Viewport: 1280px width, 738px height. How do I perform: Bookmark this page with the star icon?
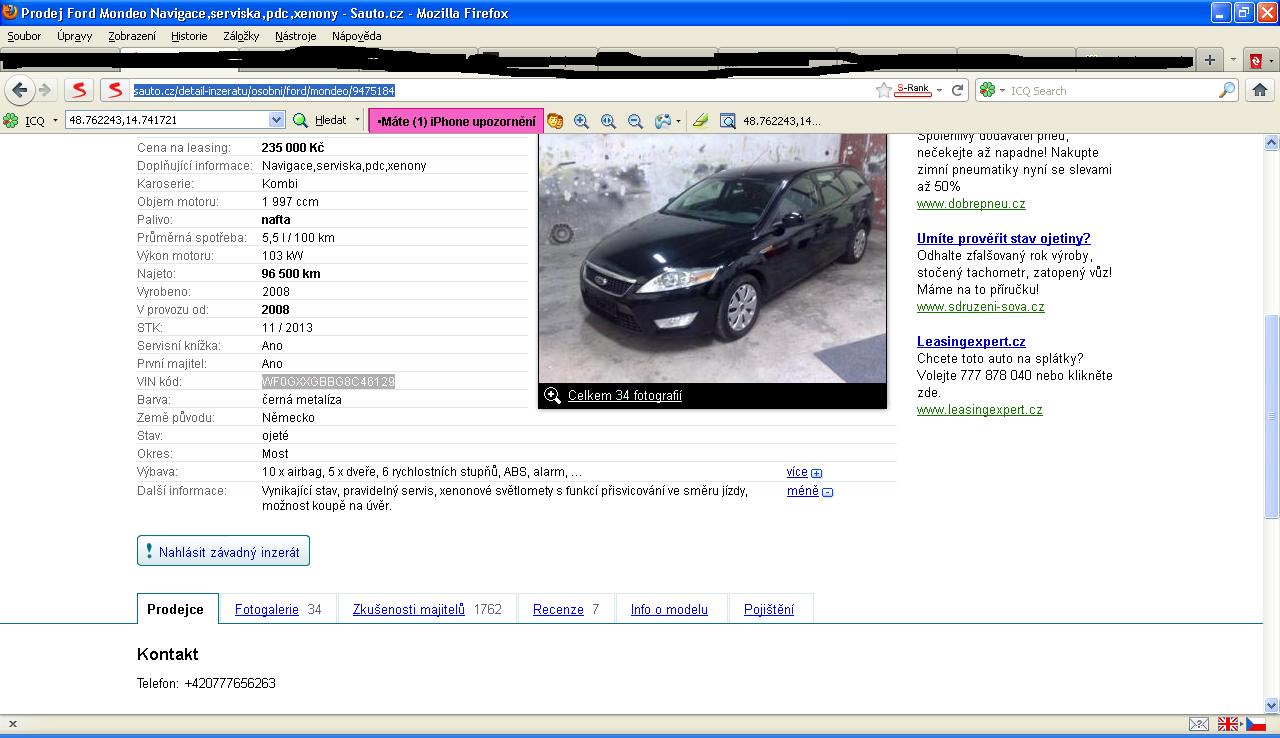pos(883,90)
